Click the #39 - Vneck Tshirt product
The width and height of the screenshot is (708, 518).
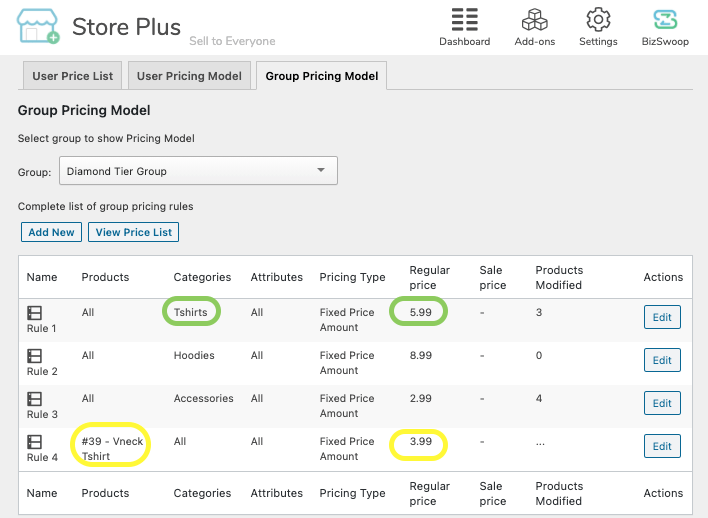(112, 448)
